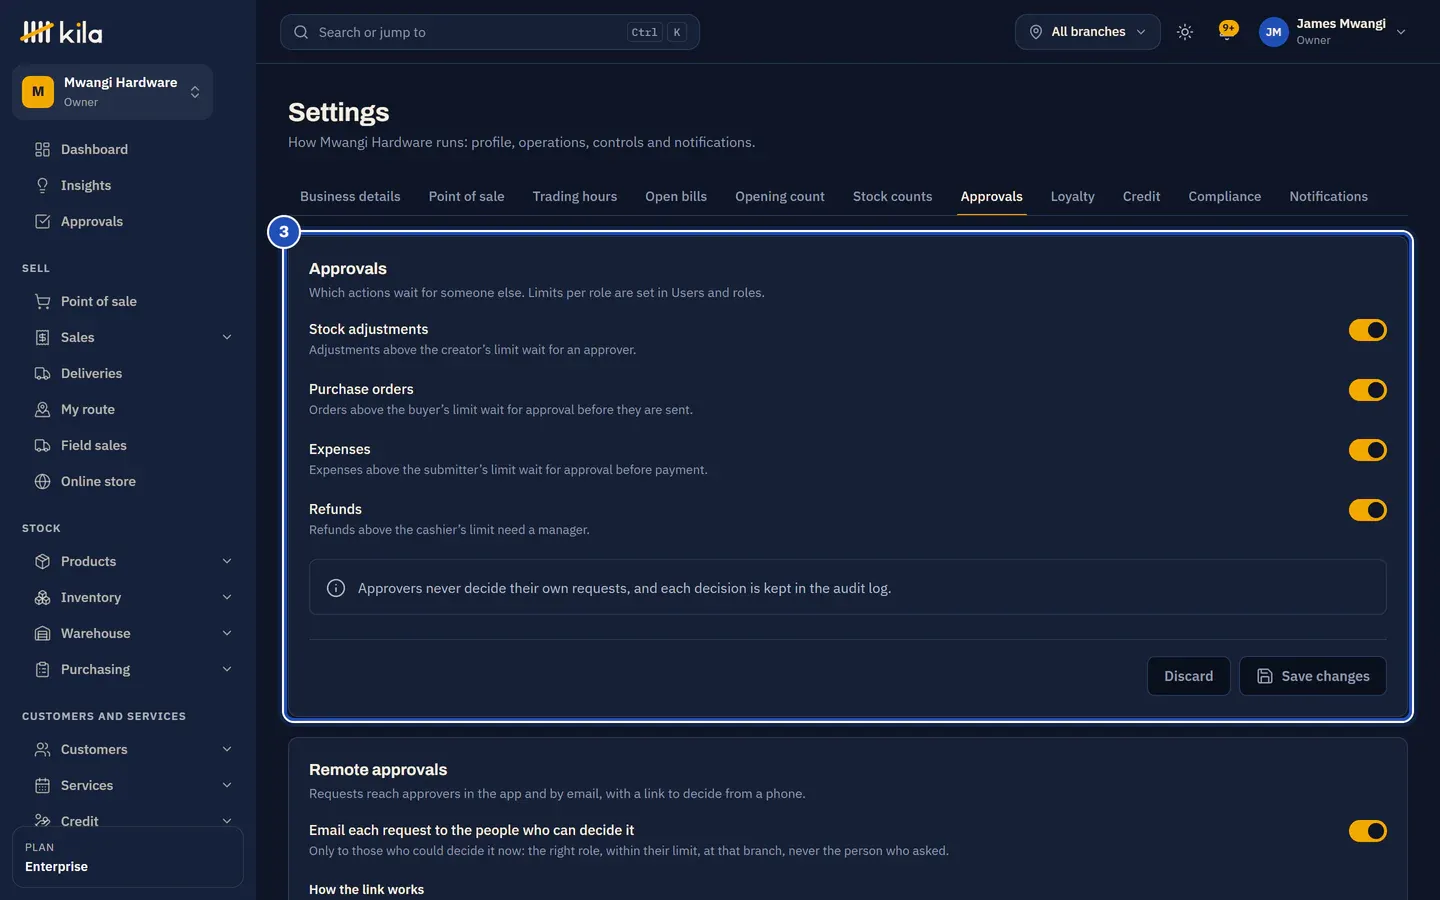1440x900 pixels.
Task: Open the James Mwangi account menu
Action: point(1333,32)
